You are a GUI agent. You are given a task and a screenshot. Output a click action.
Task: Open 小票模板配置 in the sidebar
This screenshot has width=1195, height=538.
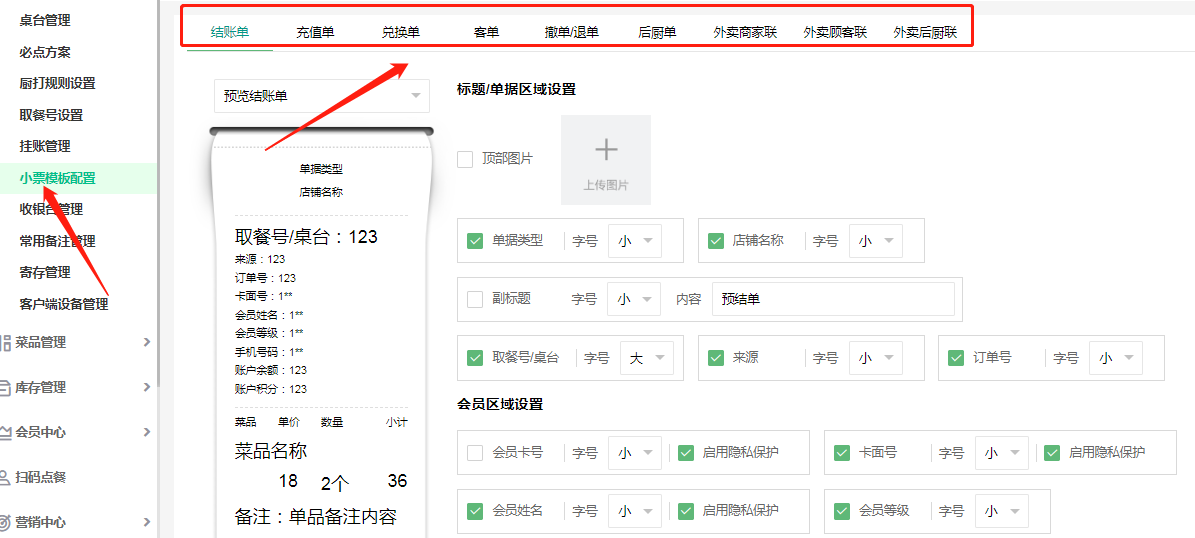click(57, 178)
